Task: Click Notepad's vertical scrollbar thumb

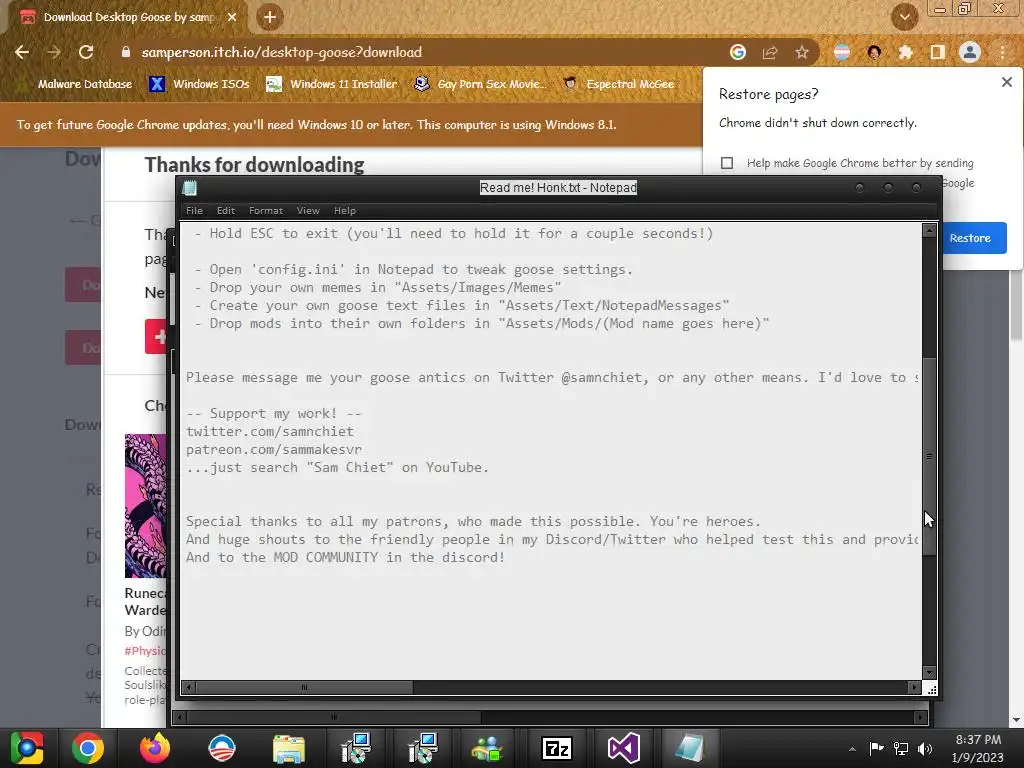Action: click(929, 456)
